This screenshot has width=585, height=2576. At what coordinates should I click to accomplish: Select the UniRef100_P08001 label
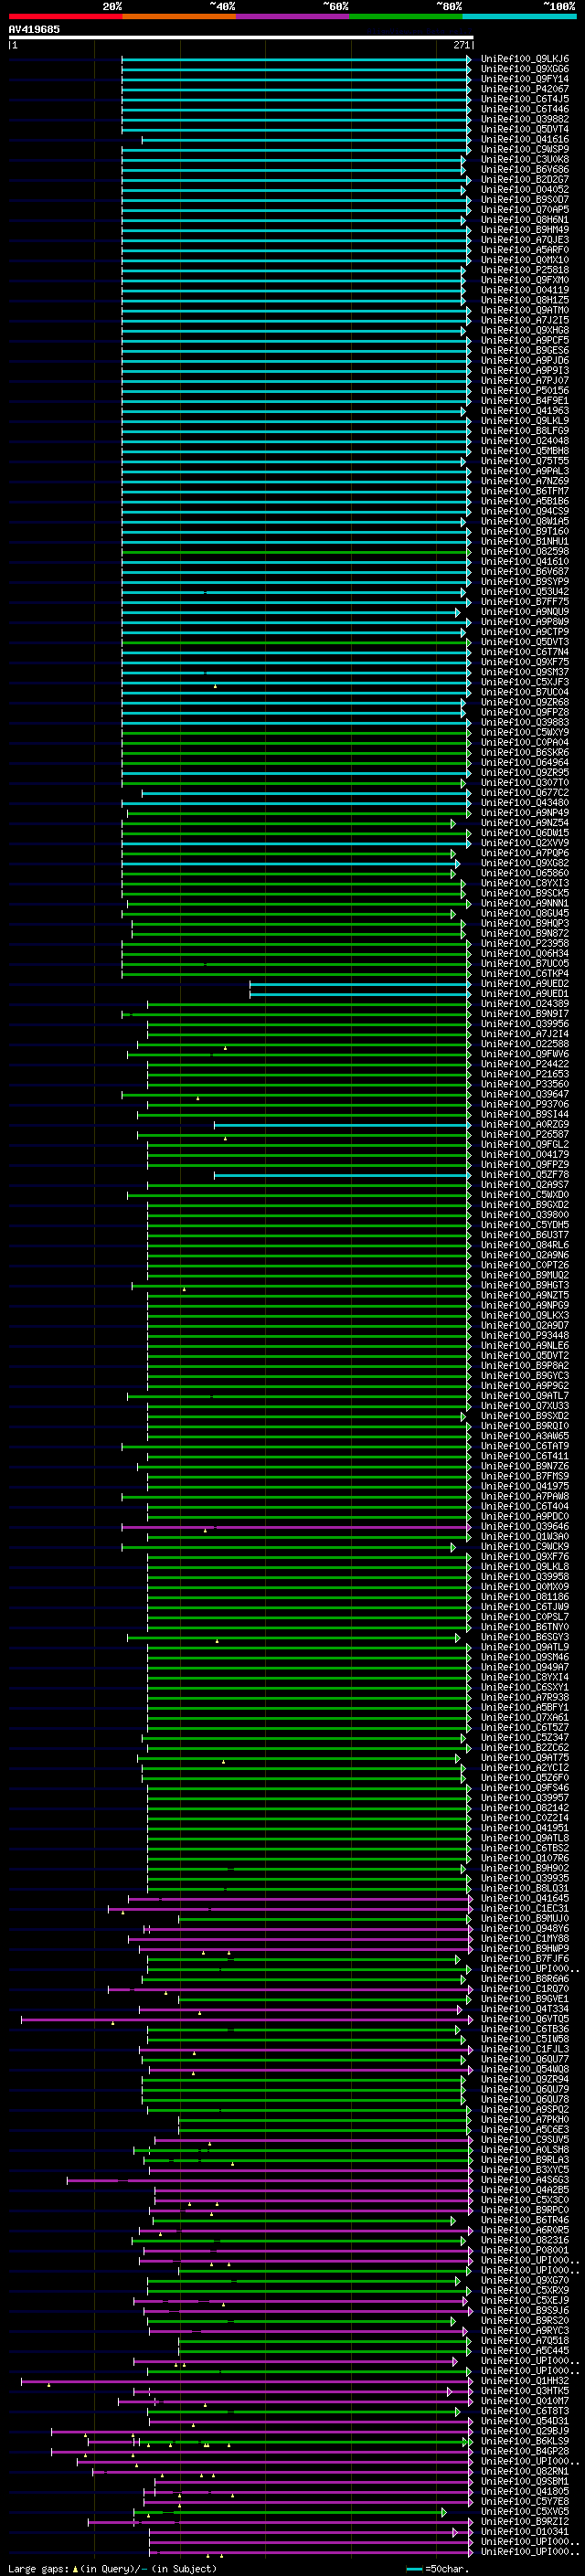point(525,2250)
